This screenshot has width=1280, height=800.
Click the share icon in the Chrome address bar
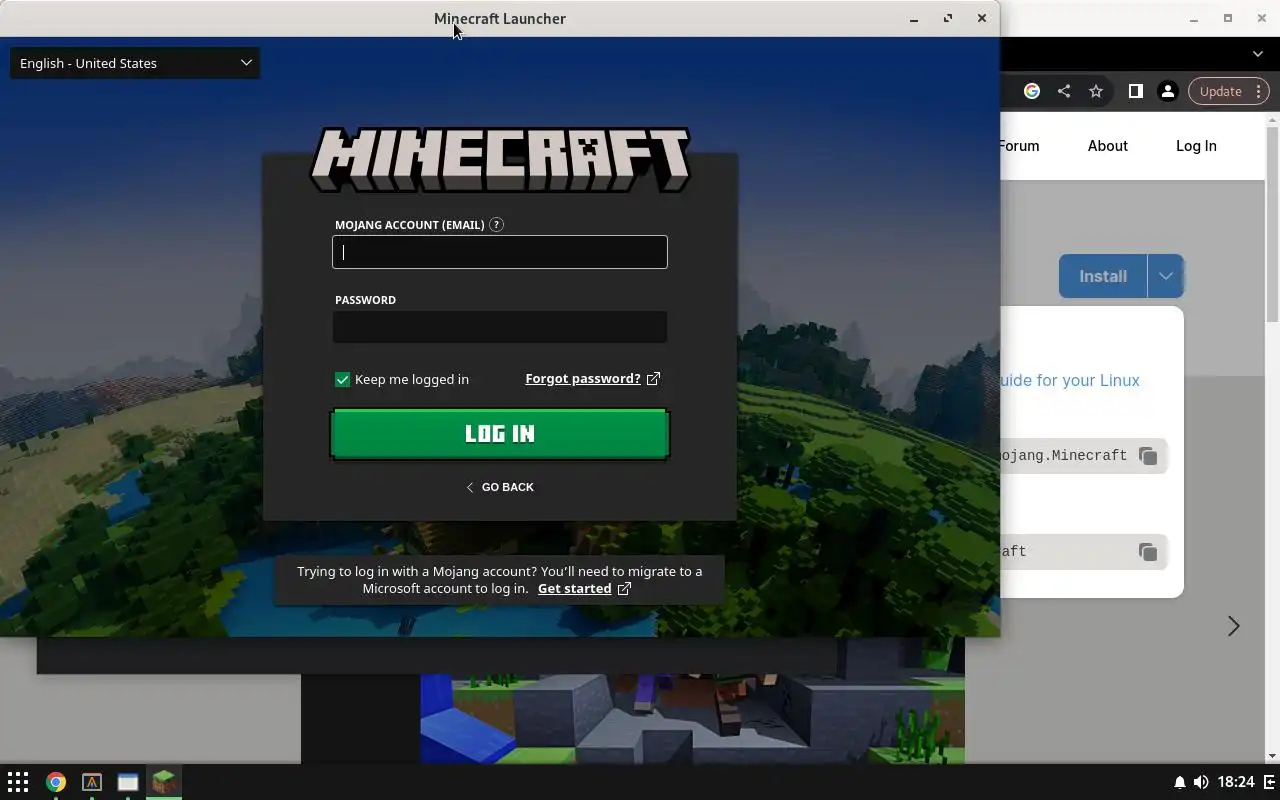tap(1064, 91)
